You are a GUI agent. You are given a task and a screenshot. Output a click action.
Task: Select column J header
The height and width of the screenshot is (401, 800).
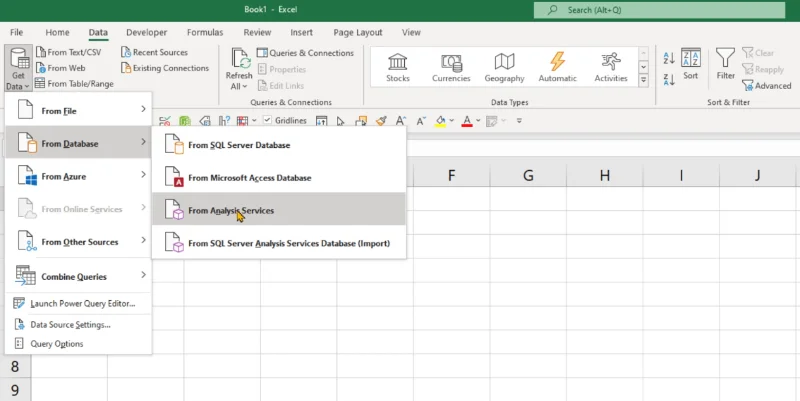pyautogui.click(x=758, y=176)
